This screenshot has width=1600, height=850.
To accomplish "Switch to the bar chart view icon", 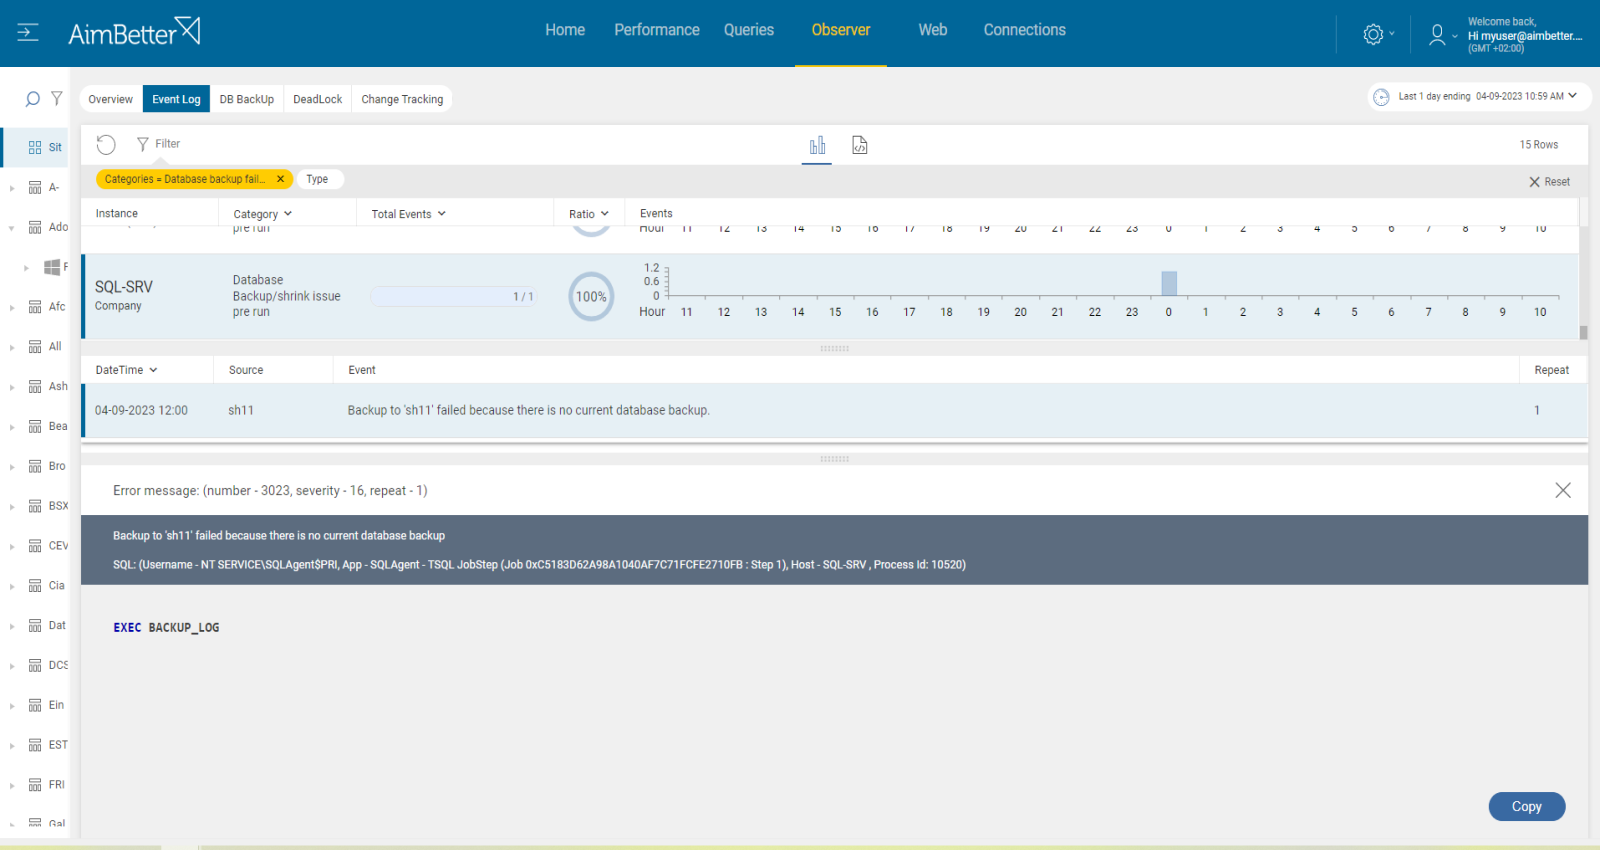I will coord(817,146).
